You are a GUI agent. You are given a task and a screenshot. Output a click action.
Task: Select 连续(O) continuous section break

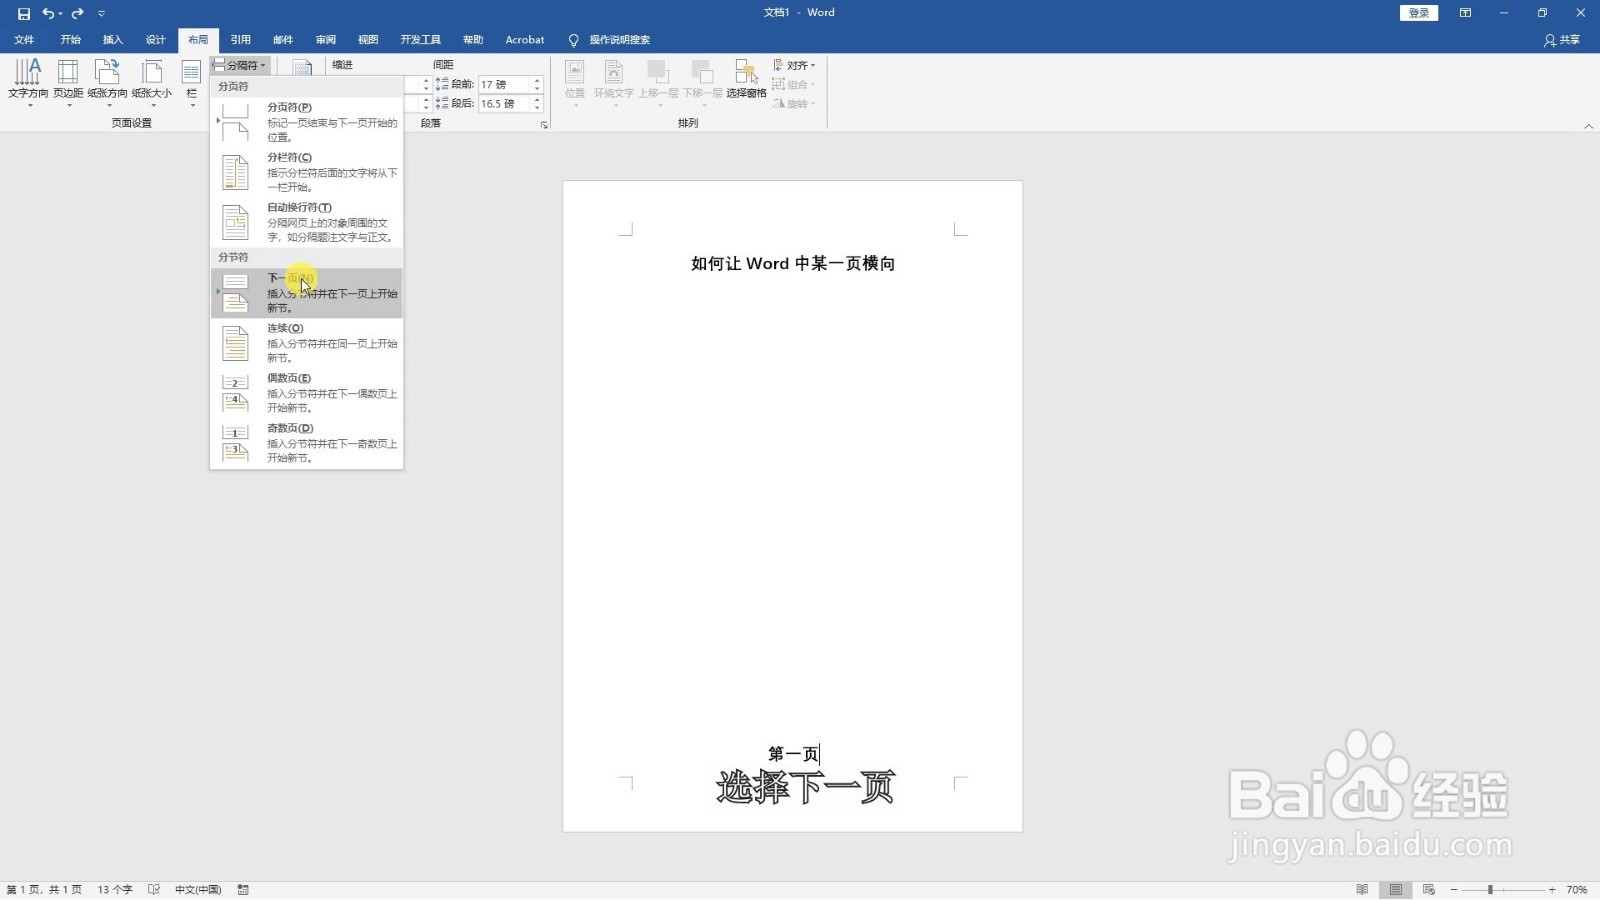(306, 342)
